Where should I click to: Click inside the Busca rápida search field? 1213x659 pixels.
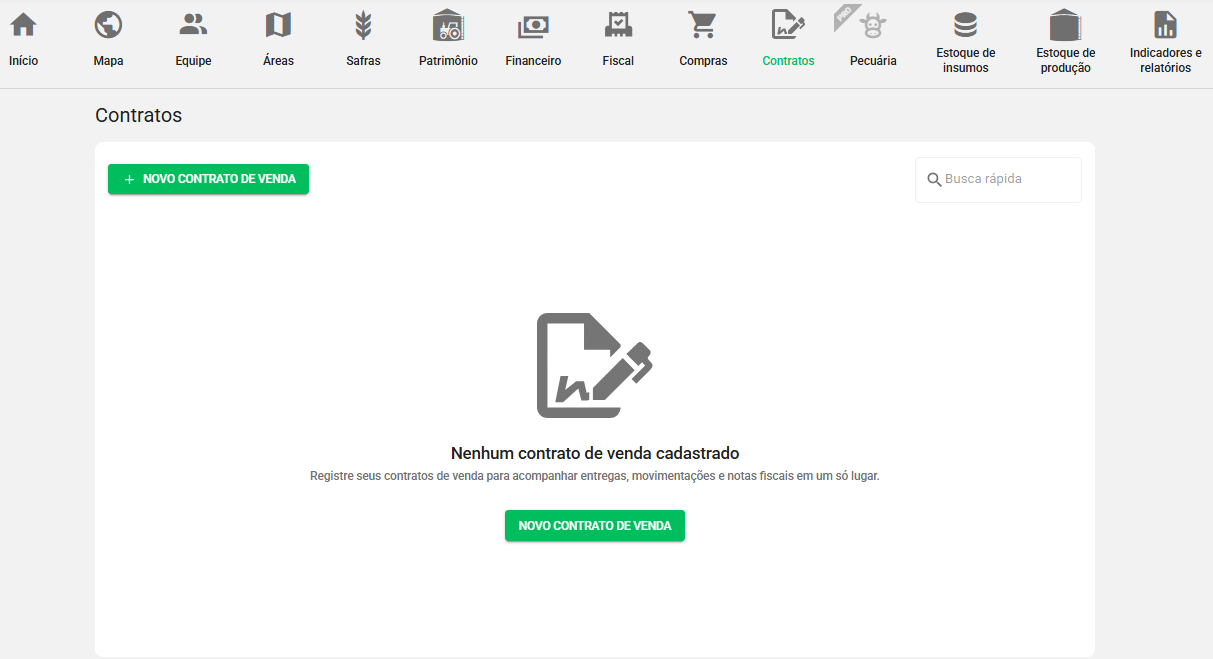[x=998, y=180]
